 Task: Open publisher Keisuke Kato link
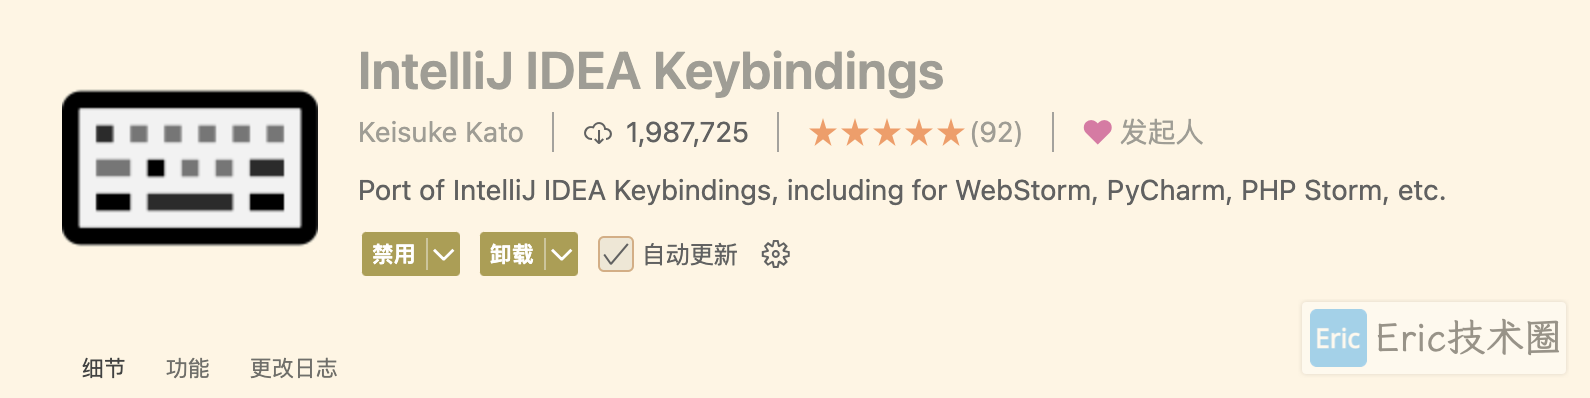[x=441, y=132]
